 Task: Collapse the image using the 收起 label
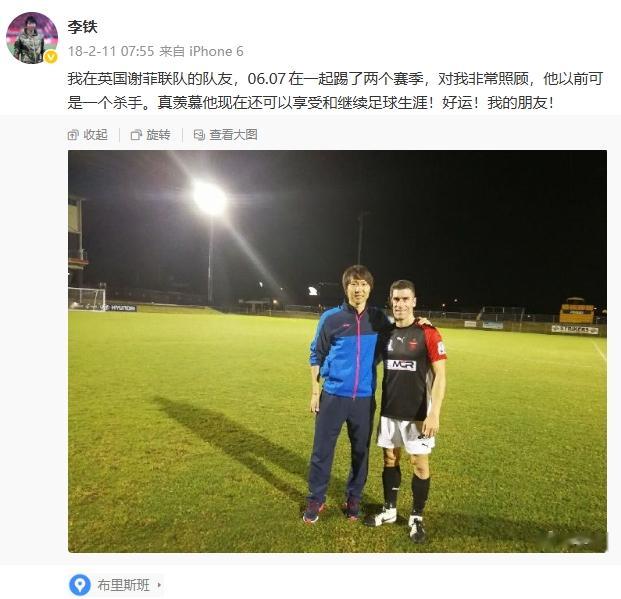point(95,135)
